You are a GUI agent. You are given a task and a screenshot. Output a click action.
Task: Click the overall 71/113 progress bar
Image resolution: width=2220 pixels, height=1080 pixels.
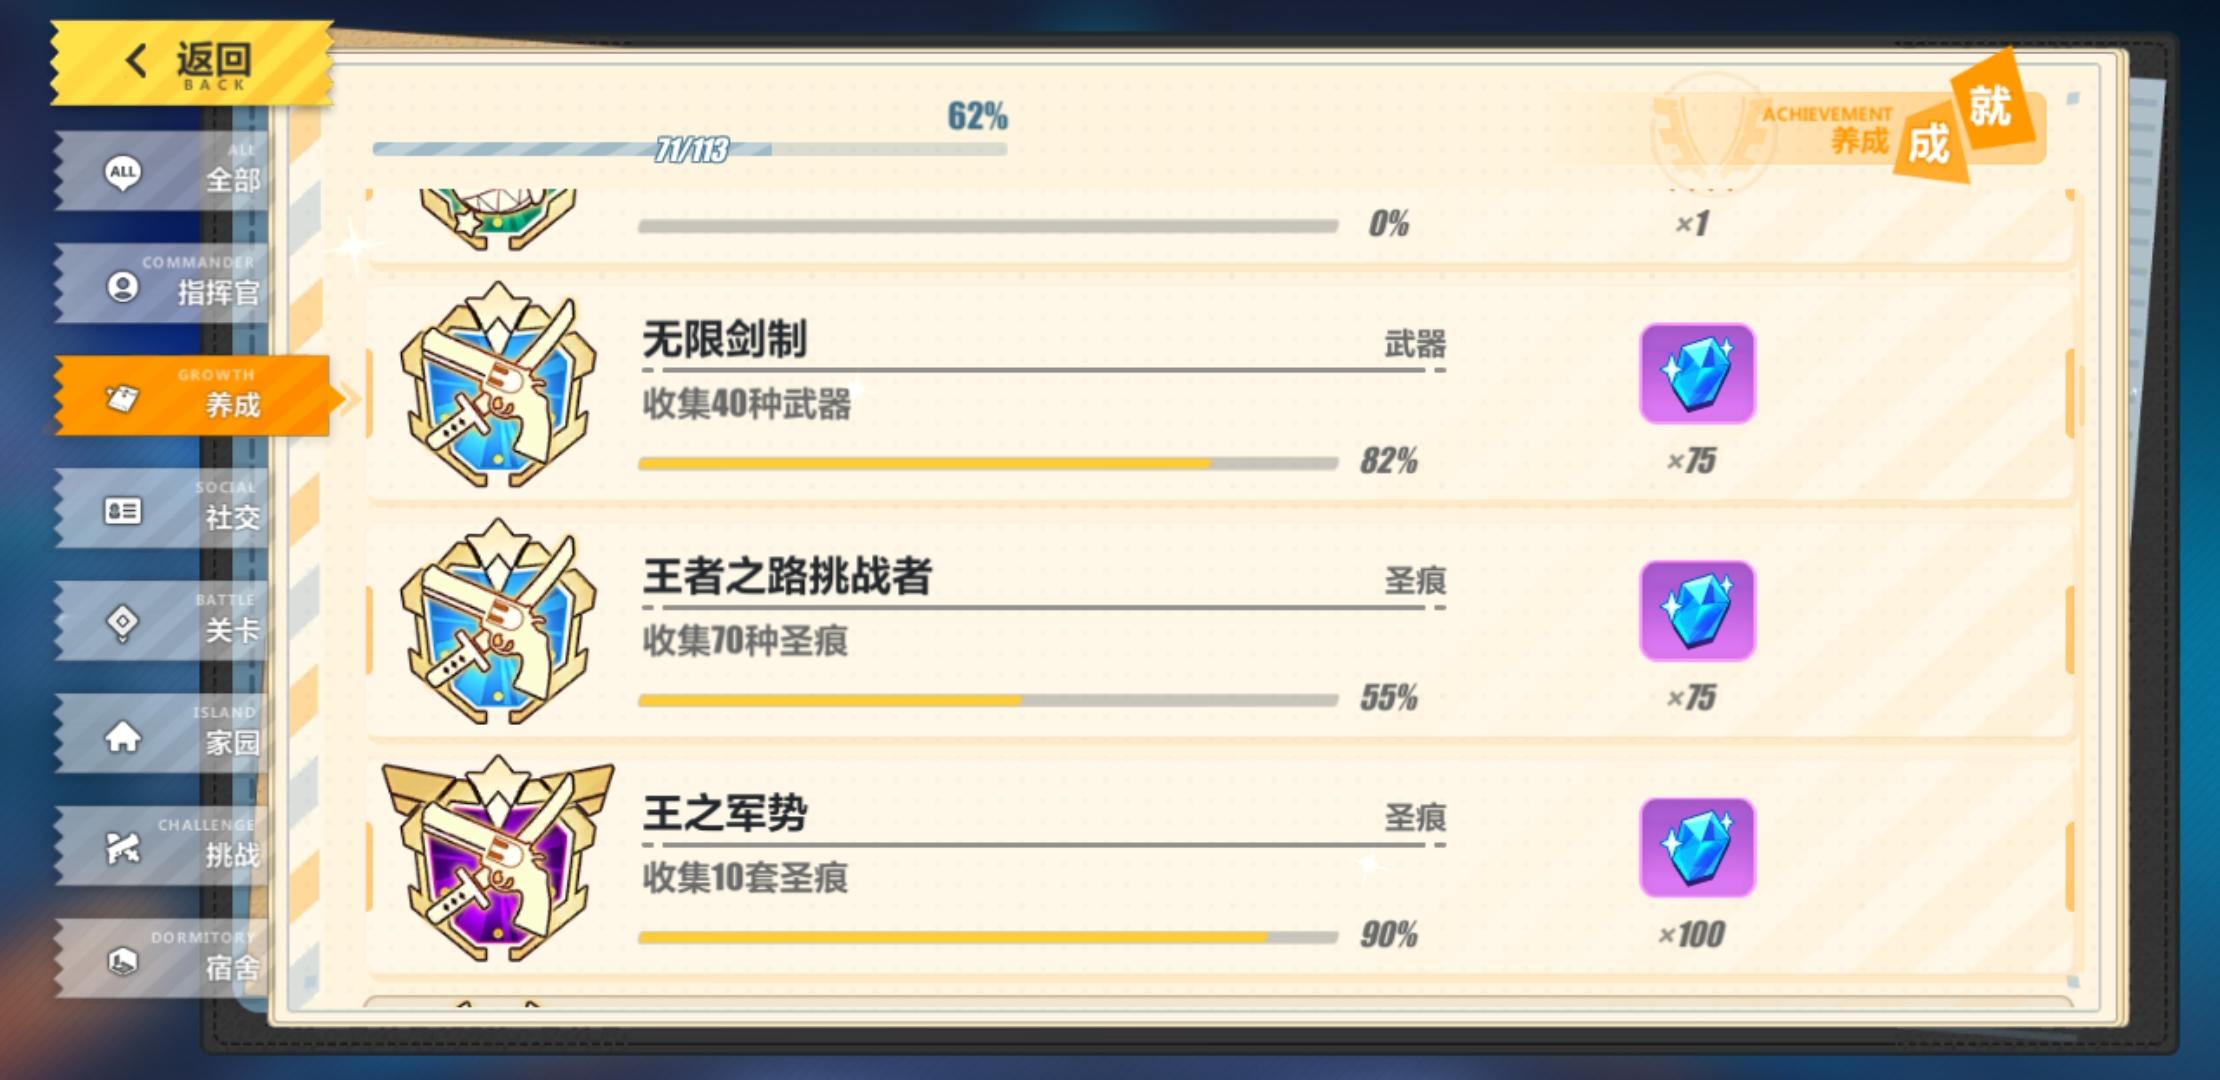690,150
